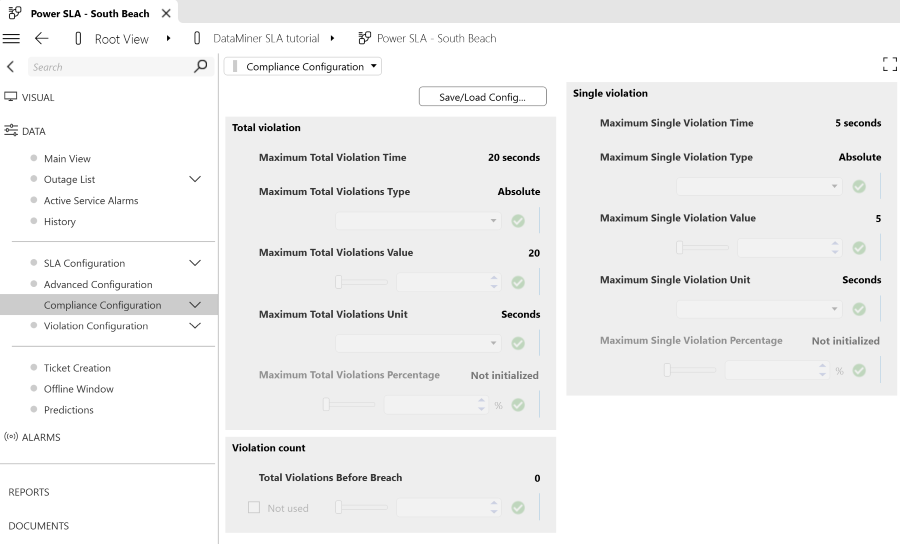The height and width of the screenshot is (544, 900).
Task: Expand the Compliance Configuration sidebar chevron
Action: coord(195,305)
